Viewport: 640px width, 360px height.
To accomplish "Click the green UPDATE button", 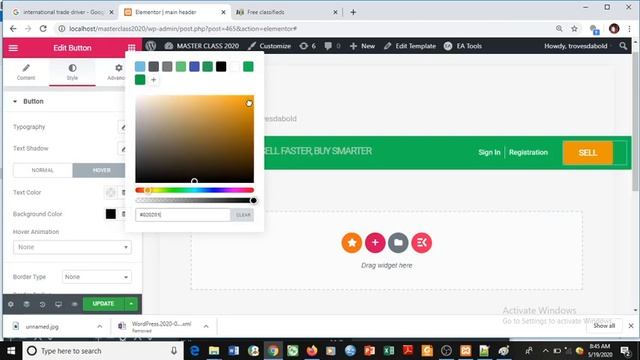I will point(103,304).
